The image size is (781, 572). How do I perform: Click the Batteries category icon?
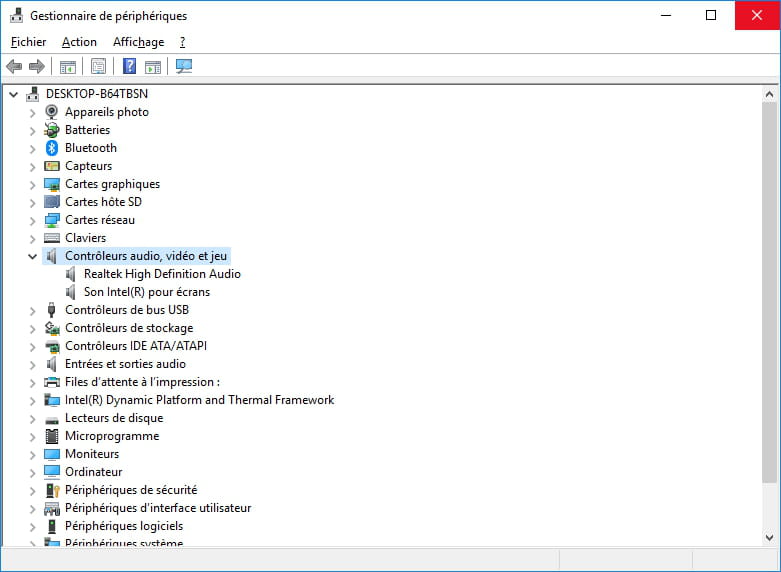click(51, 130)
